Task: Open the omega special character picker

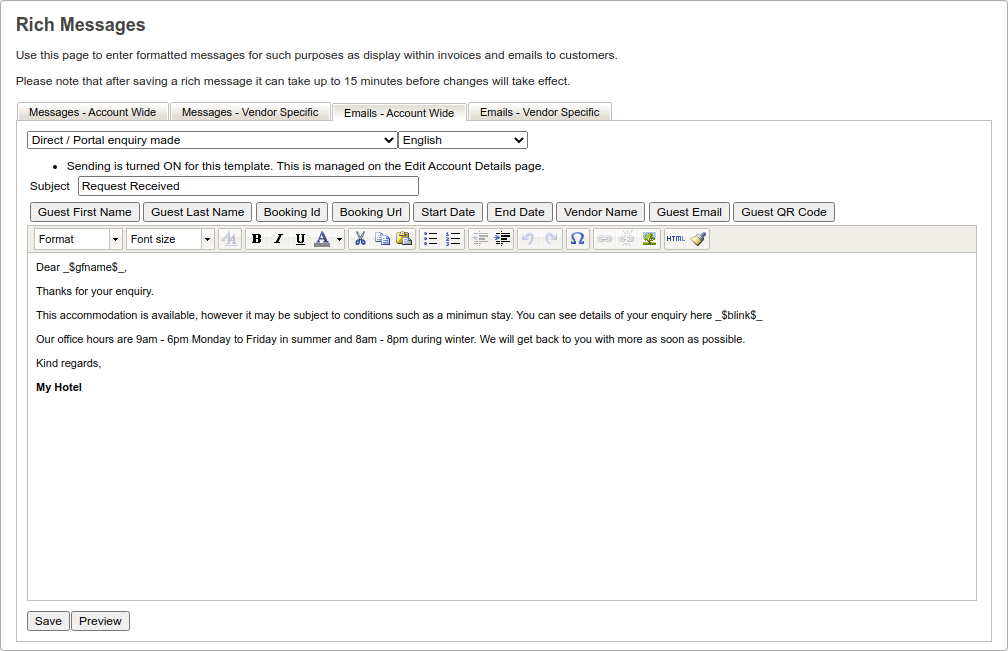Action: (x=577, y=239)
